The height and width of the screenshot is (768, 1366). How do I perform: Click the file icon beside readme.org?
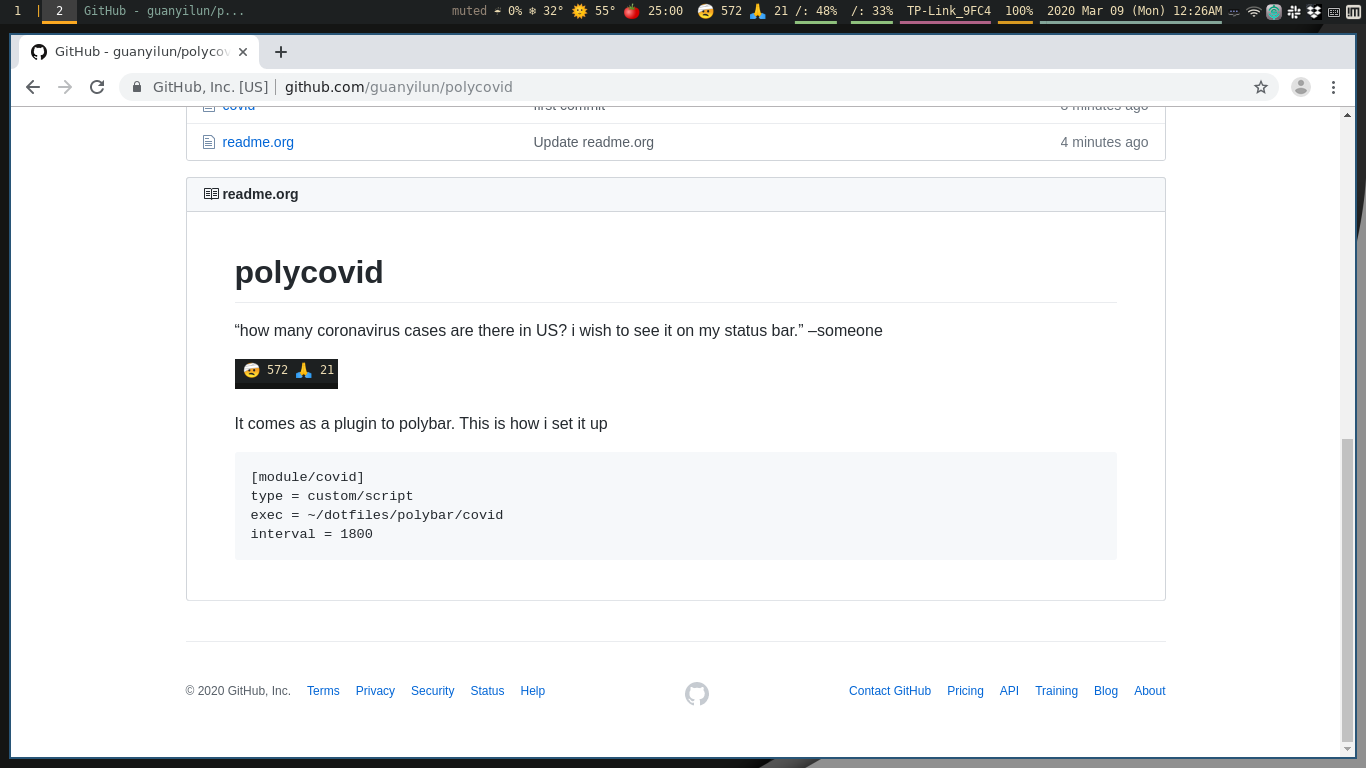coord(209,142)
